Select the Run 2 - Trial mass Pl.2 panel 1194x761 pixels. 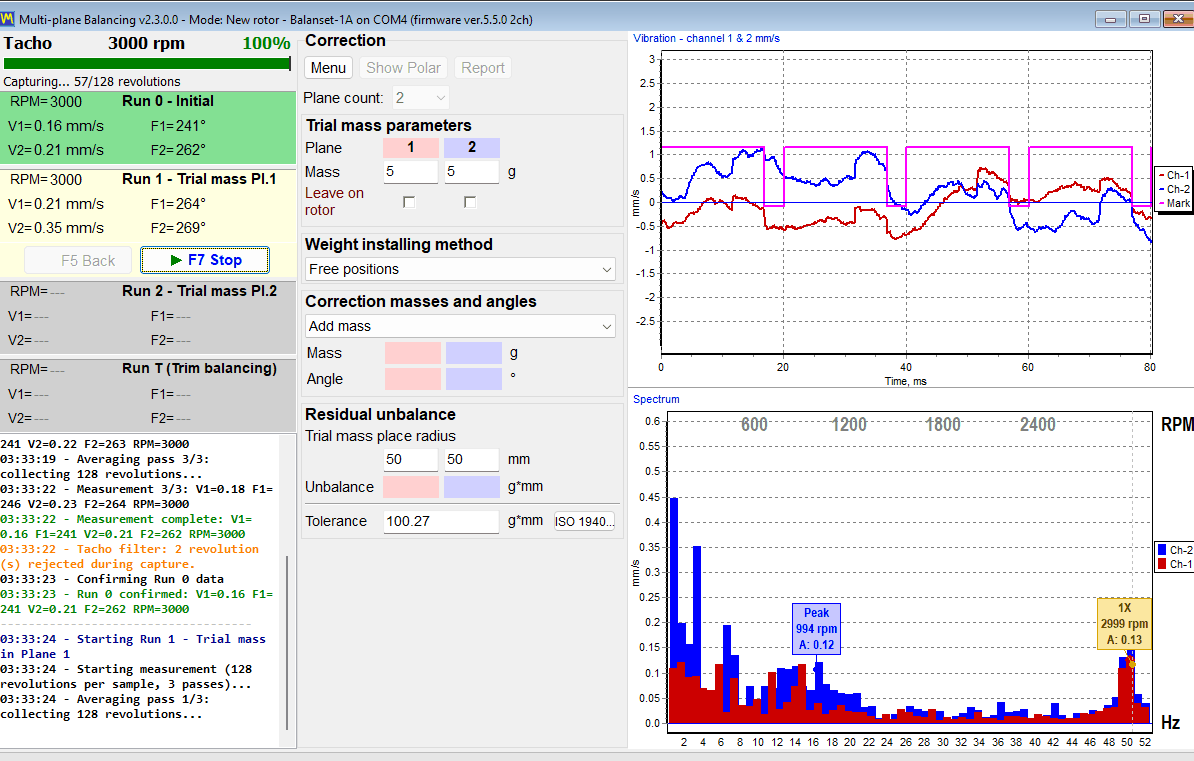tap(148, 316)
